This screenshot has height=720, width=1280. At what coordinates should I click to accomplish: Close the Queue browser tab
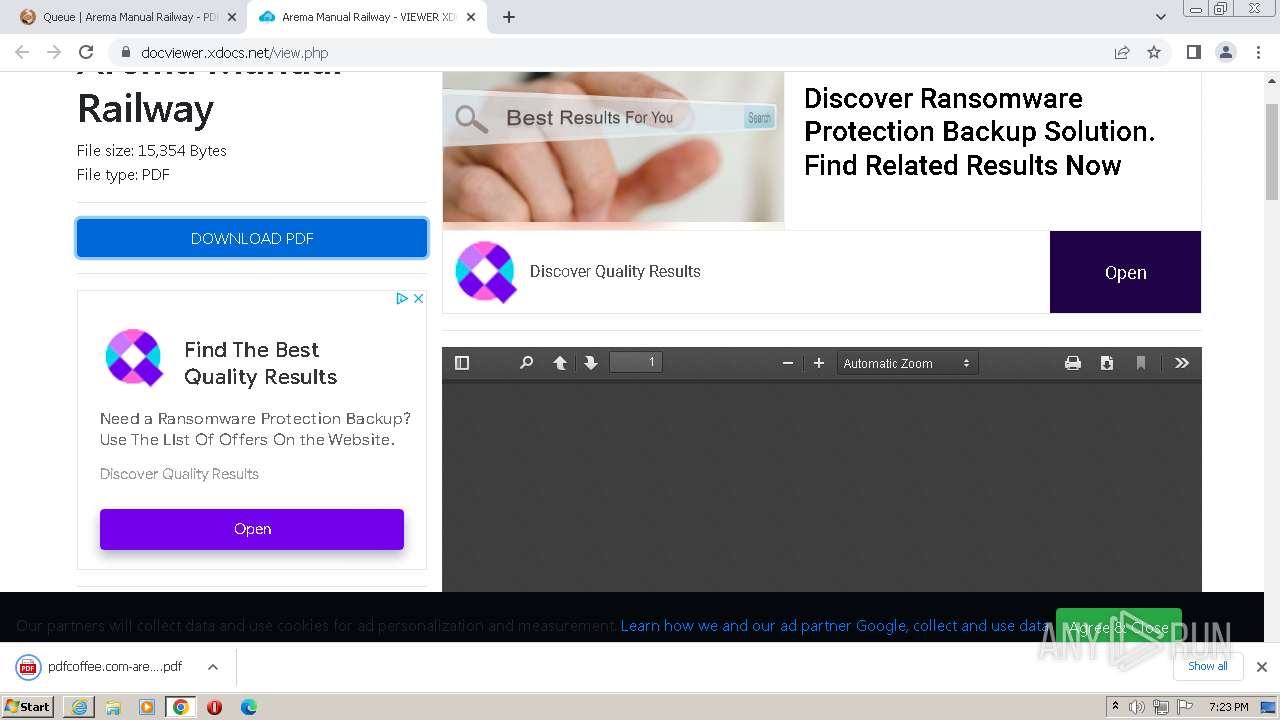coord(232,17)
